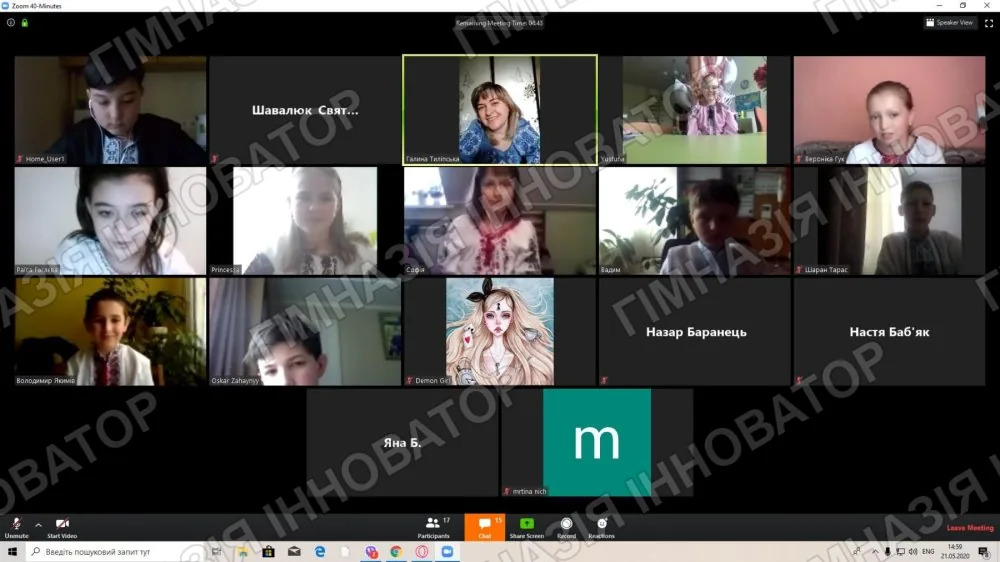Click the green encryption lock icon
The width and height of the screenshot is (1000, 562).
pos(25,23)
